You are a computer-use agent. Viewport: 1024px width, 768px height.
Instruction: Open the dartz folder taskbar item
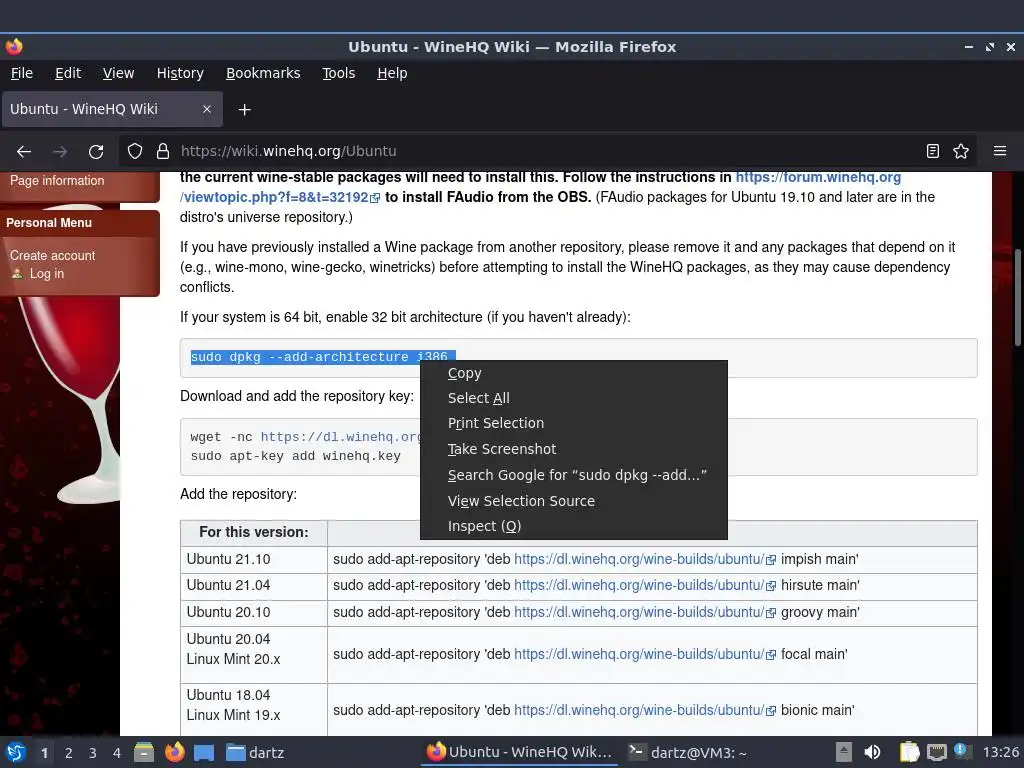click(255, 752)
